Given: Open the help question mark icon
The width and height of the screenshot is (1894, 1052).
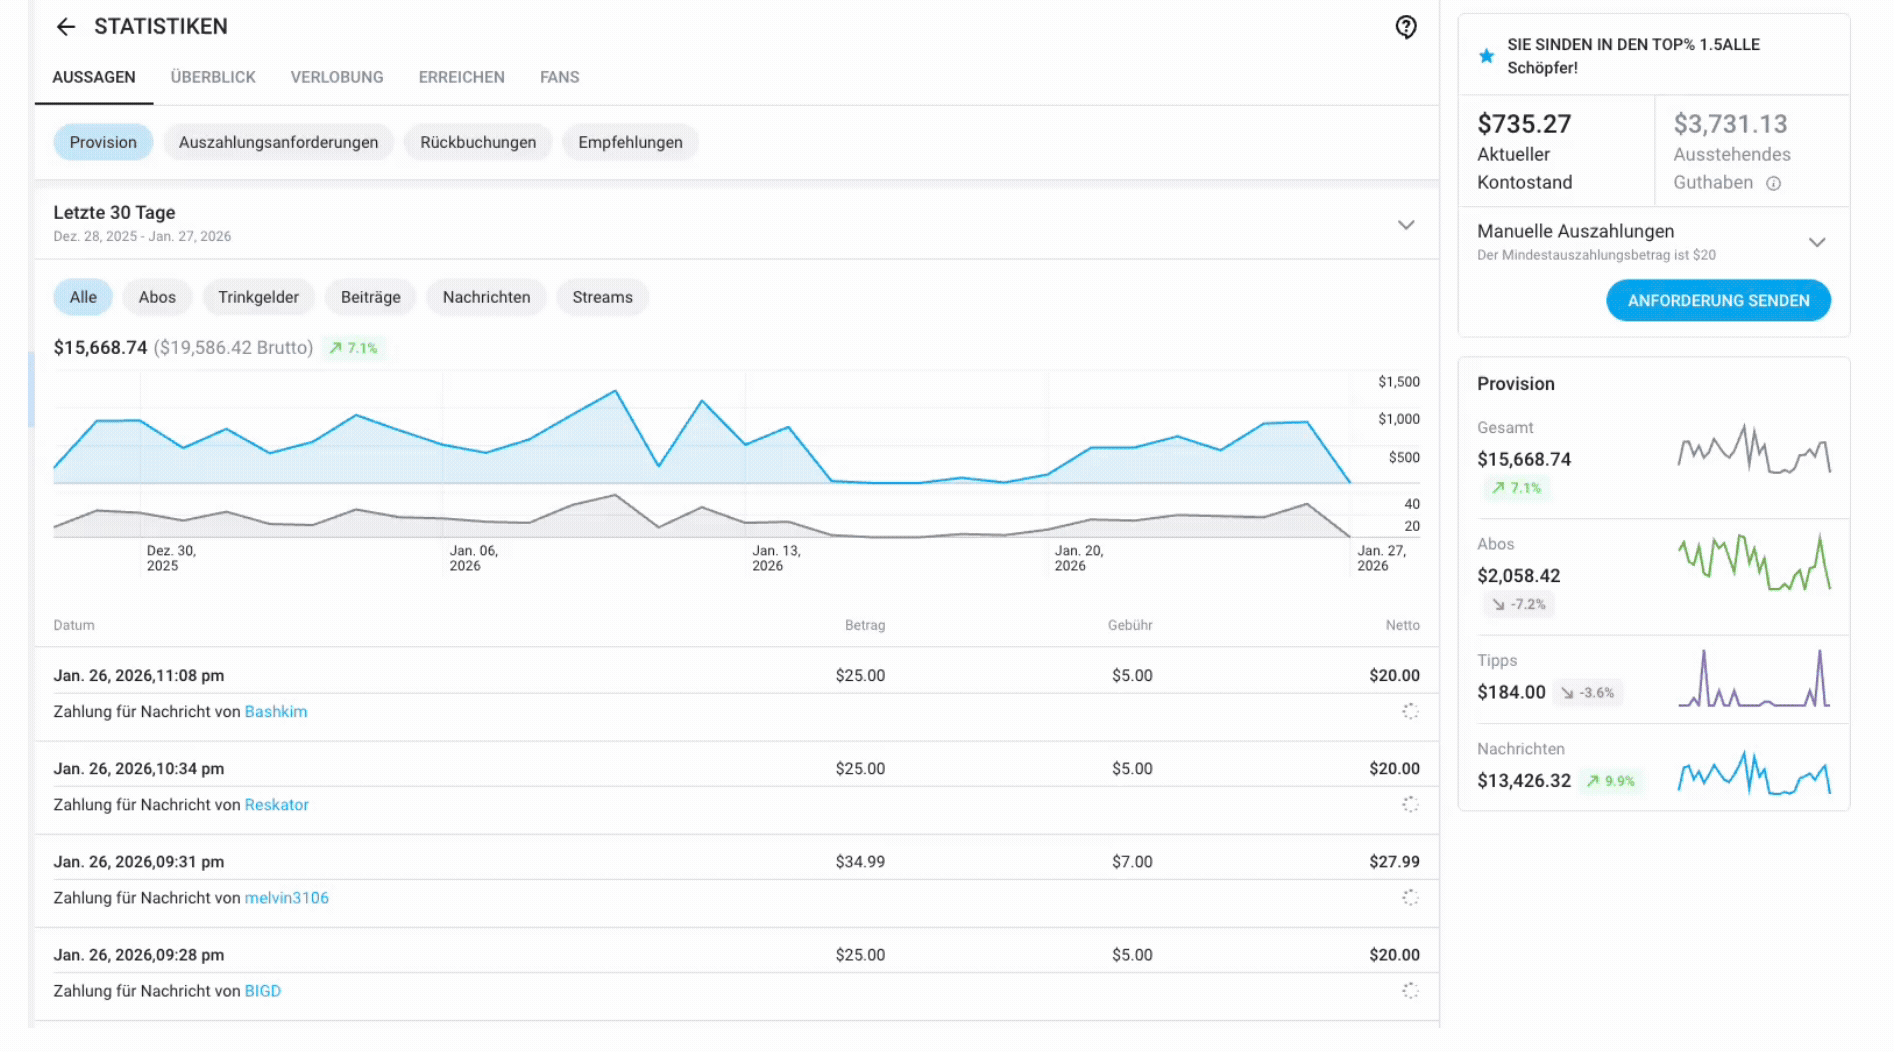Looking at the screenshot, I should [1406, 27].
